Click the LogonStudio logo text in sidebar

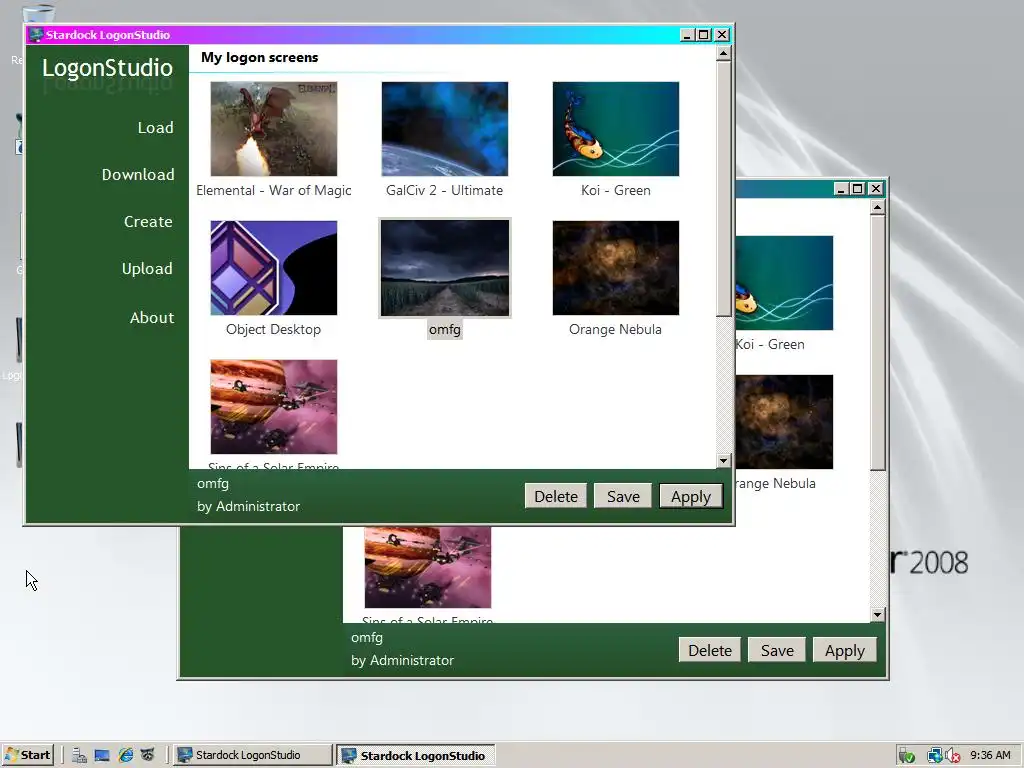coord(107,68)
